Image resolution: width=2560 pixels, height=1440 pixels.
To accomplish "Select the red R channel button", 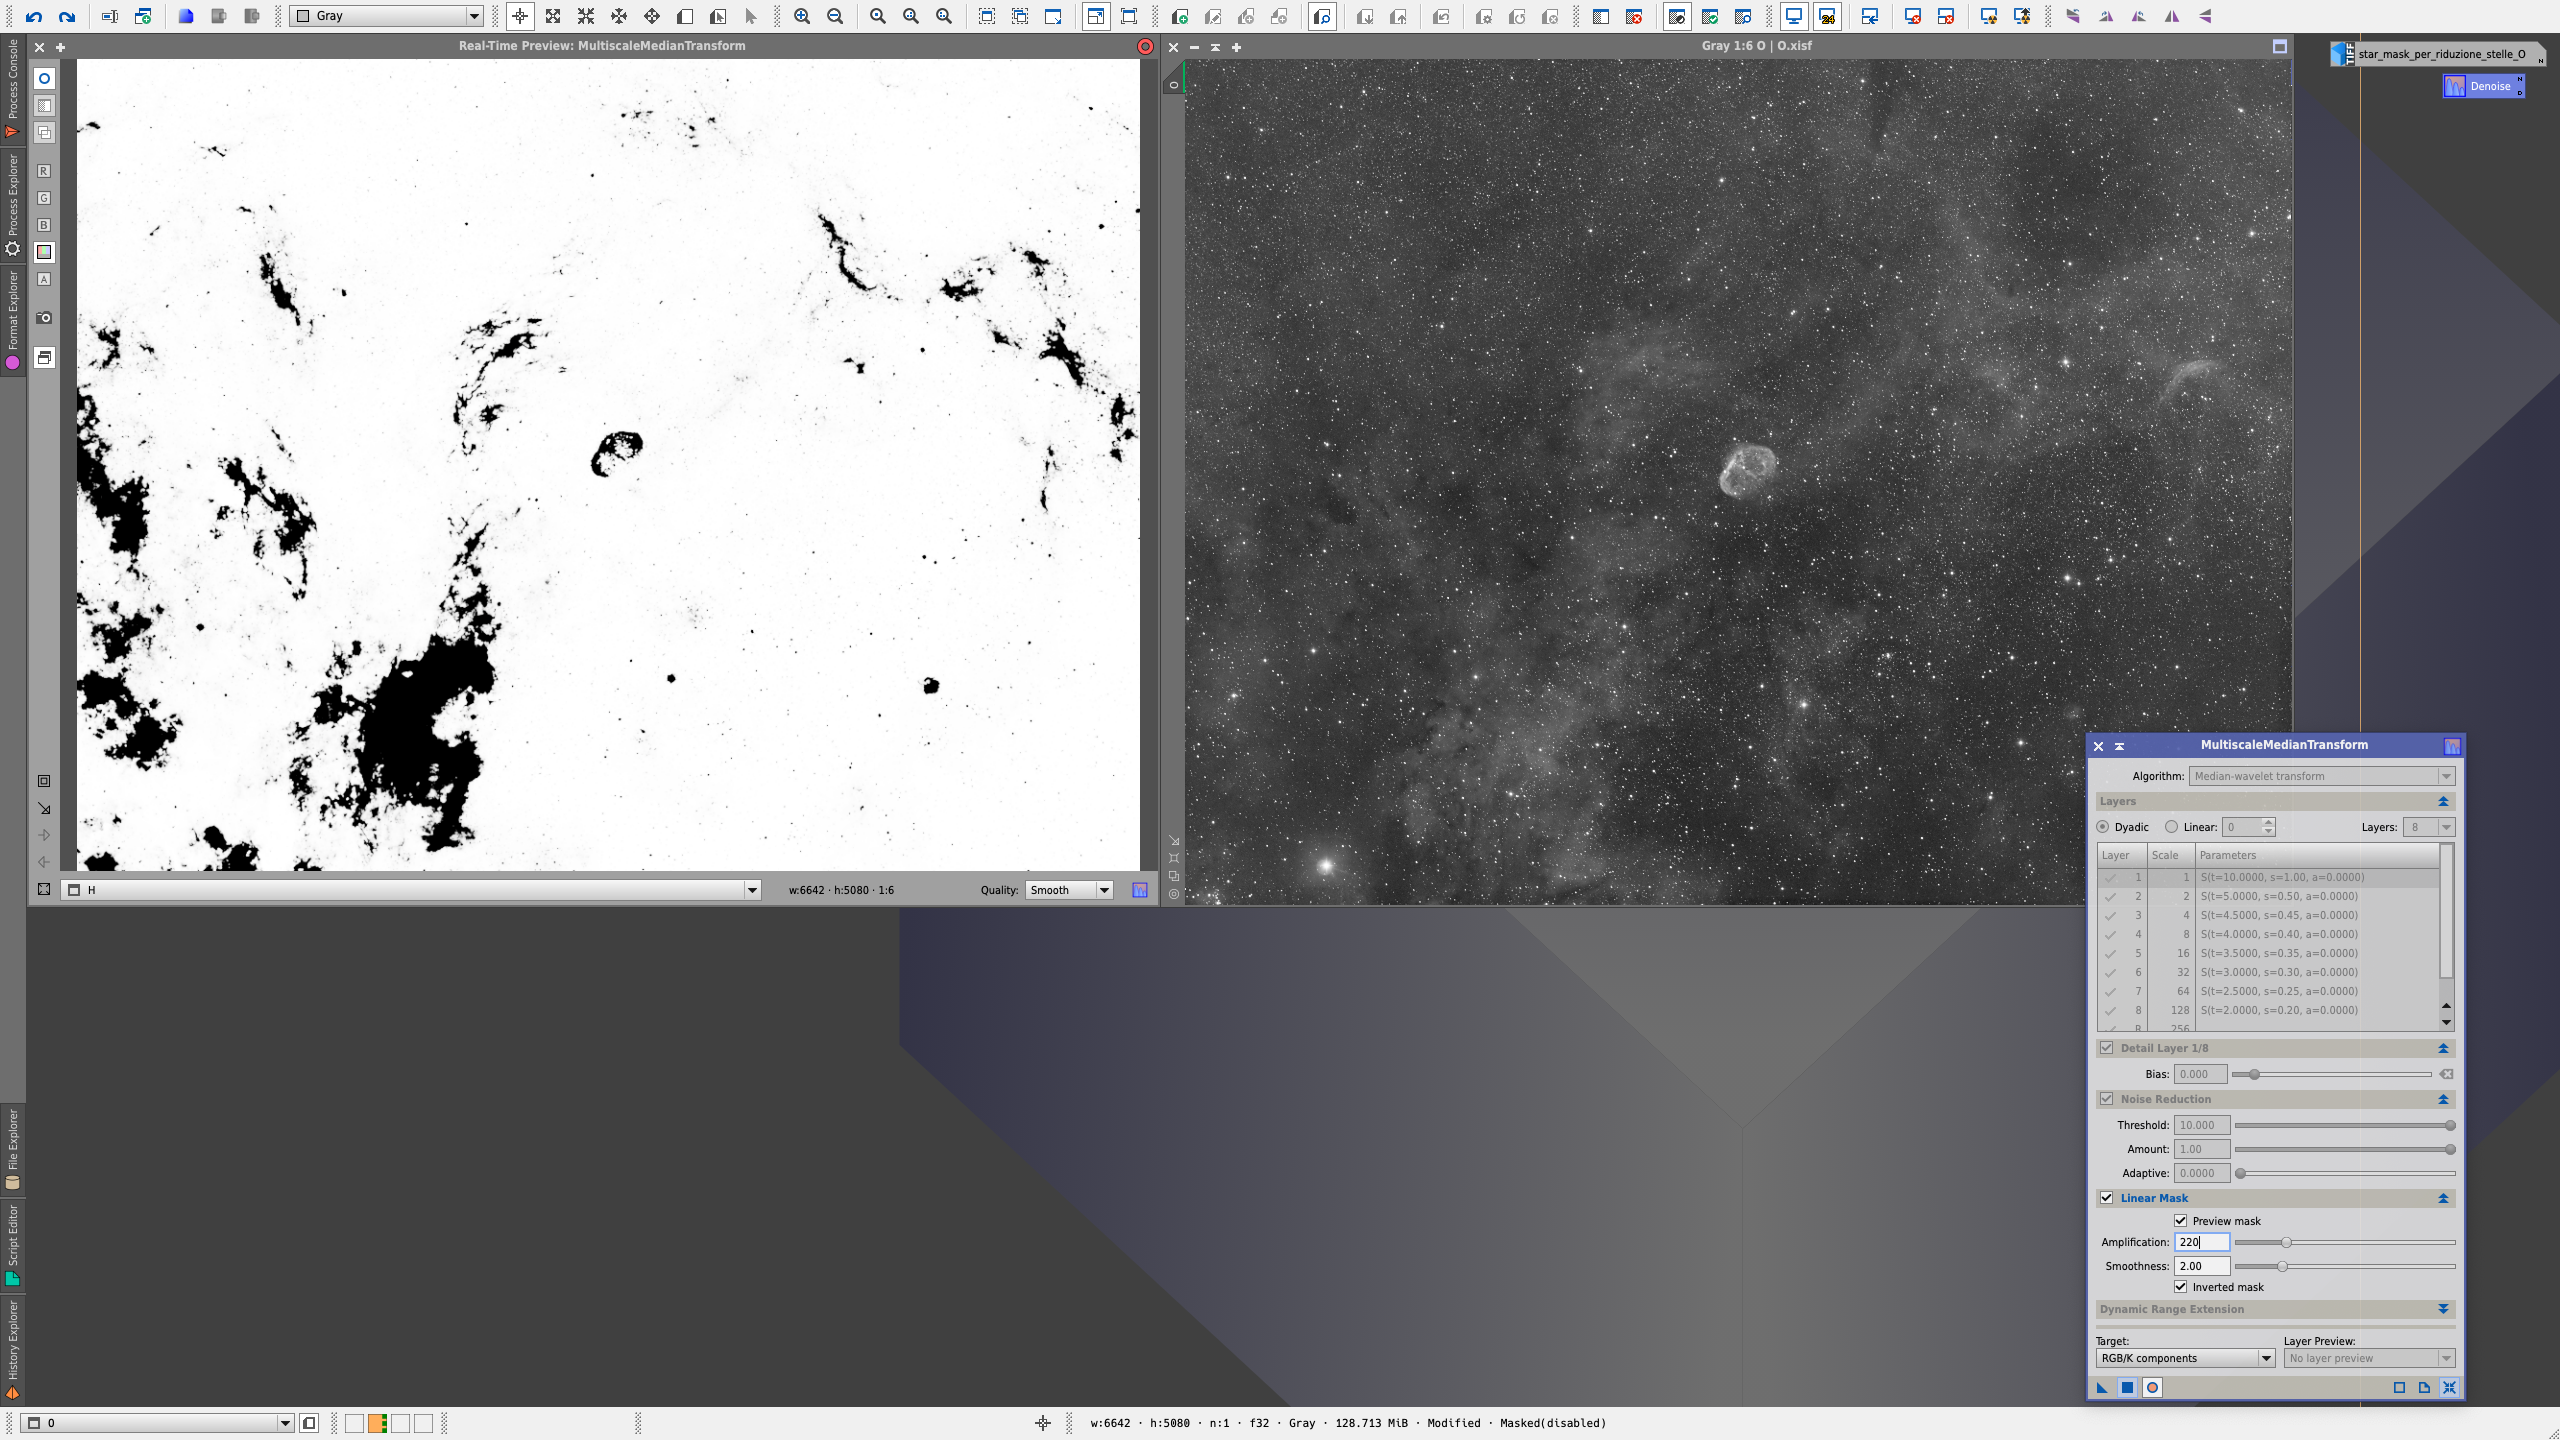I will click(x=44, y=171).
